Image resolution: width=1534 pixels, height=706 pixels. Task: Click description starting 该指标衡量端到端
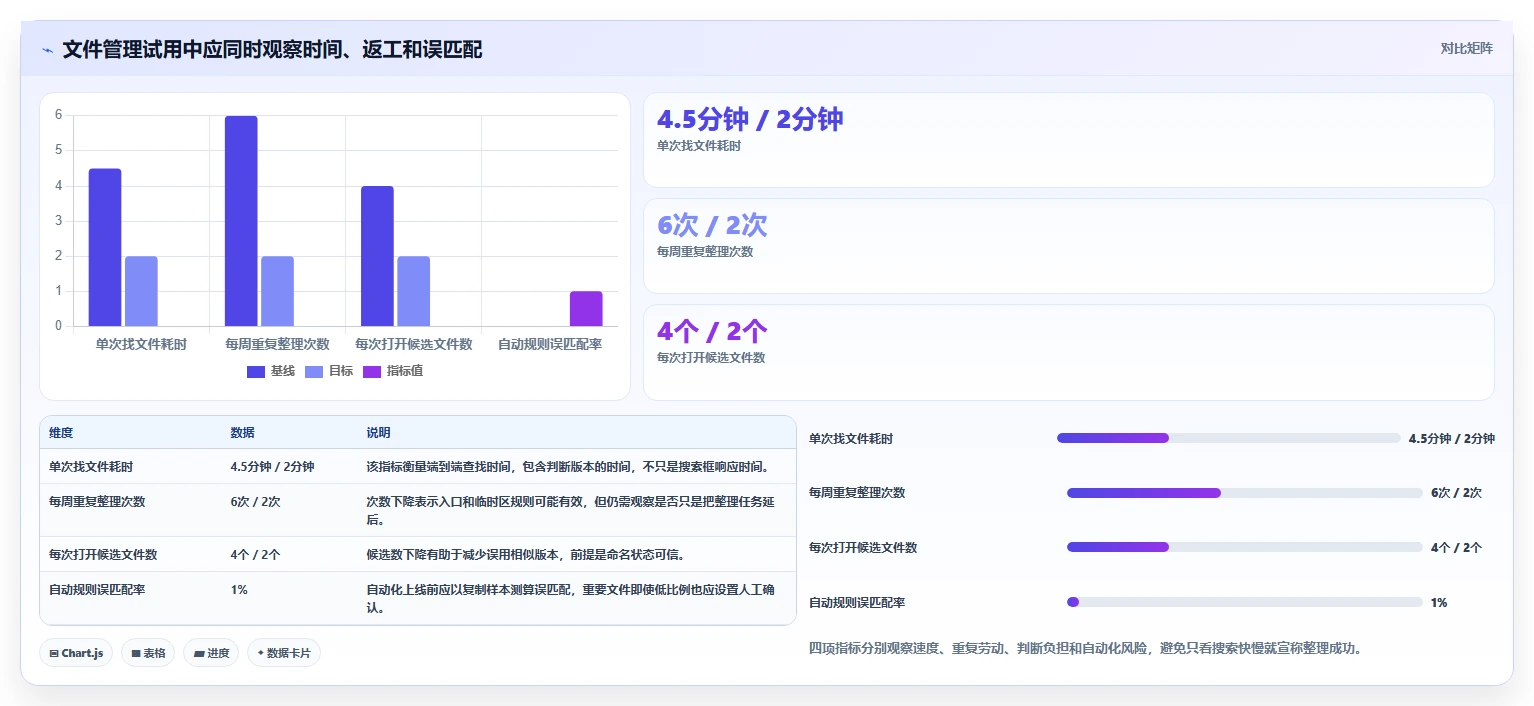click(567, 467)
